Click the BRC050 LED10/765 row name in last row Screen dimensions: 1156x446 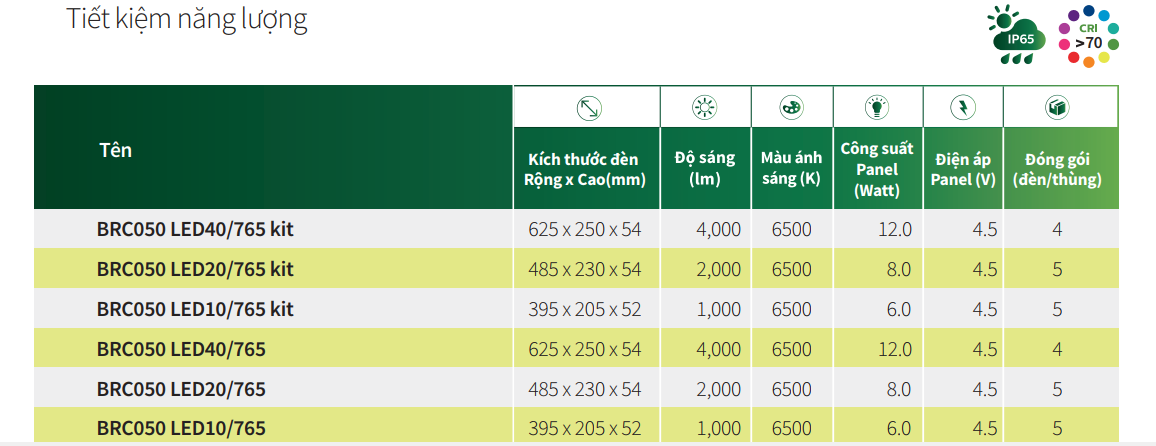[x=181, y=428]
